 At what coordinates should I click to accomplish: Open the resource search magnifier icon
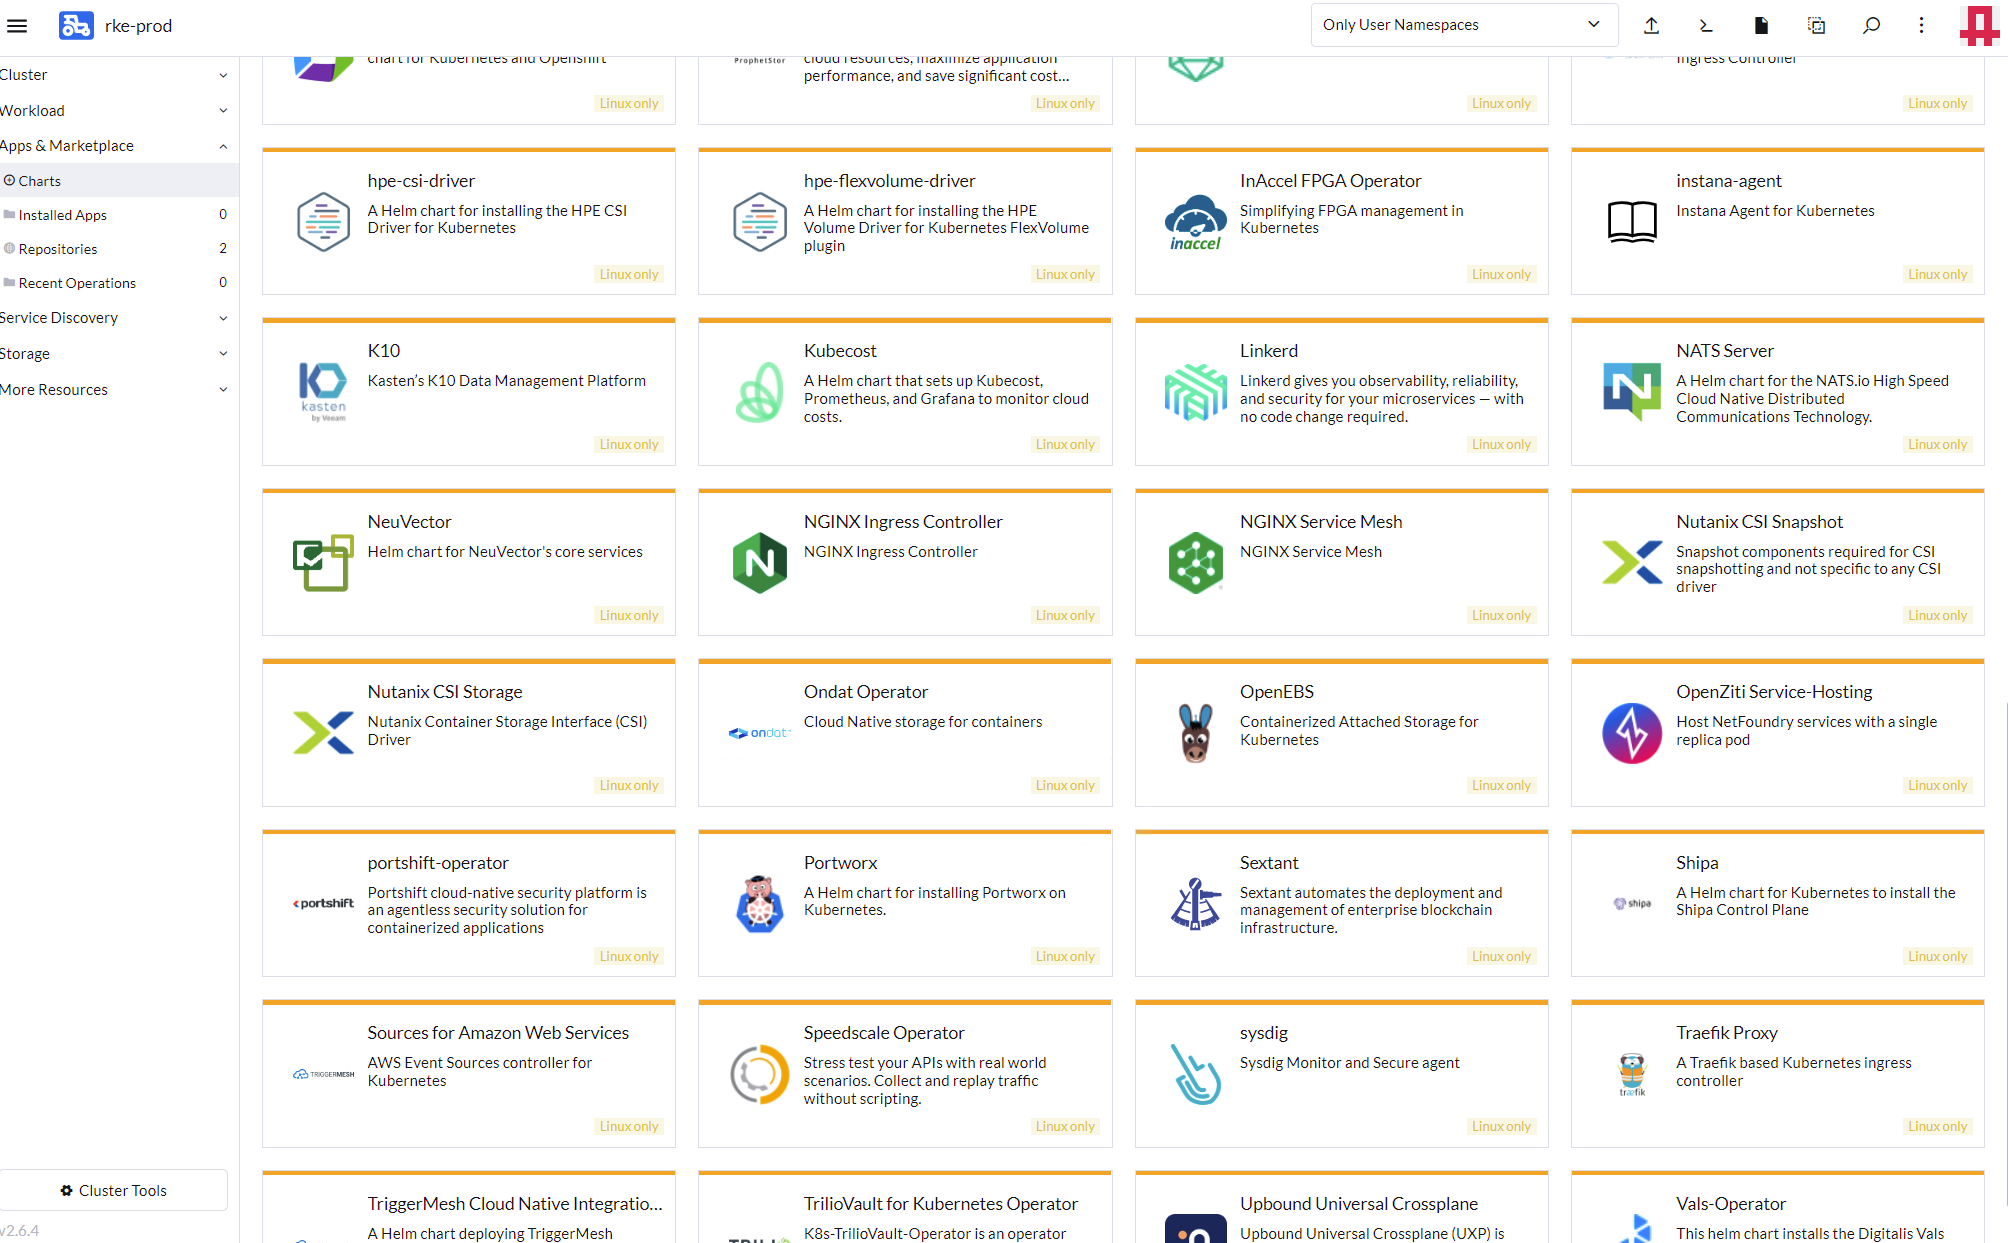pyautogui.click(x=1871, y=26)
